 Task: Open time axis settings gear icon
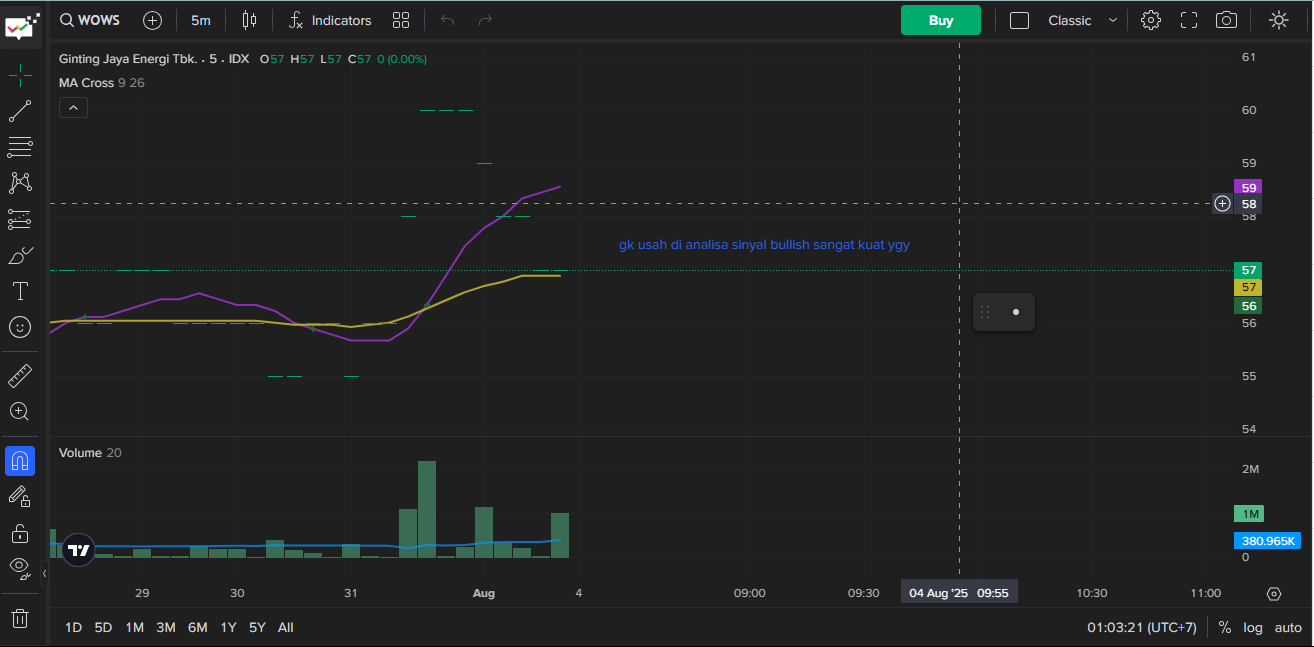[x=1273, y=593]
